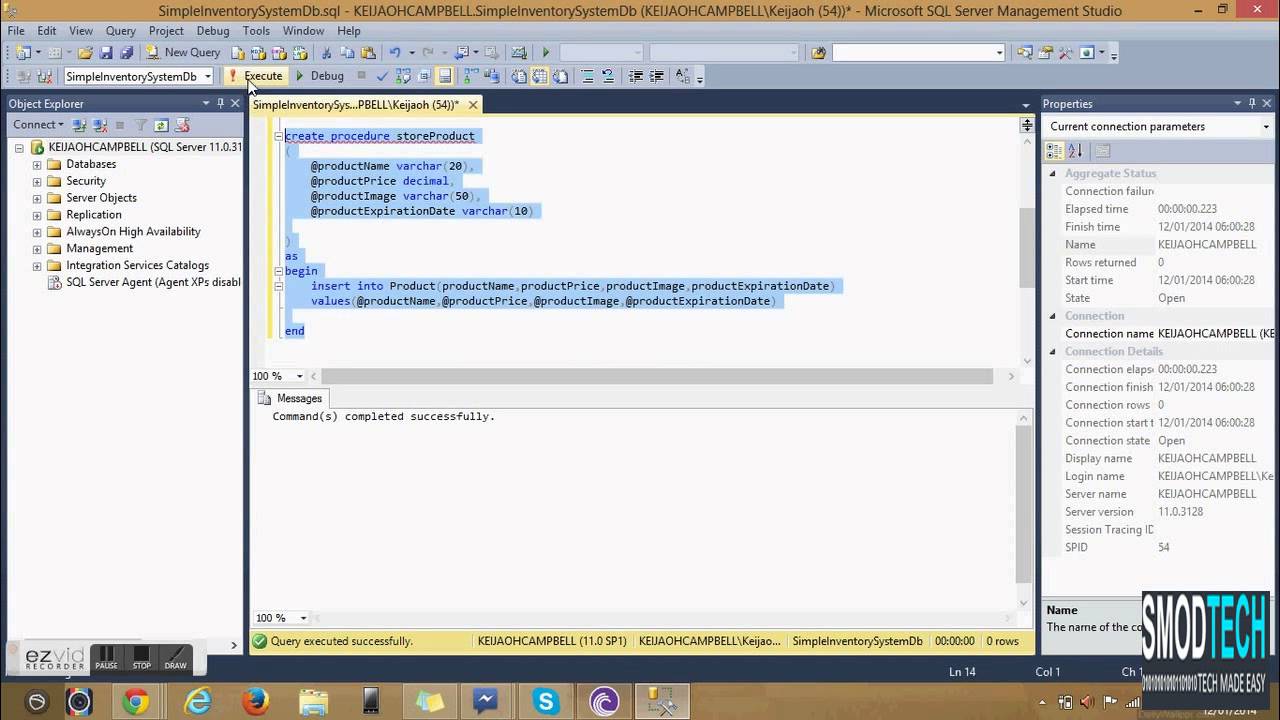Click the Save All icon
Viewport: 1280px width, 720px height.
tap(126, 52)
